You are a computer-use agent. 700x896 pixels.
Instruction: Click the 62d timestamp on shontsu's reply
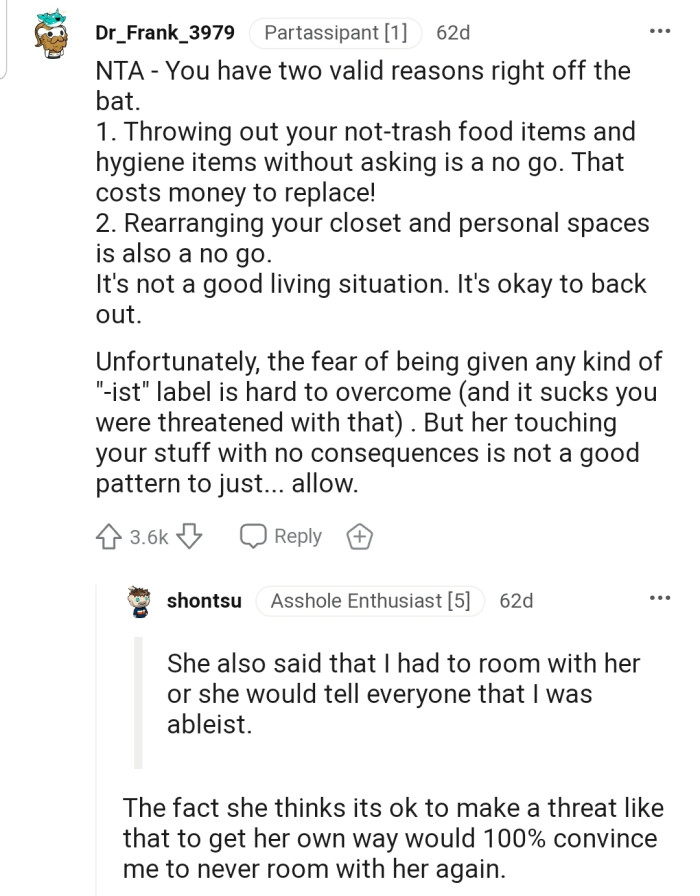[516, 601]
